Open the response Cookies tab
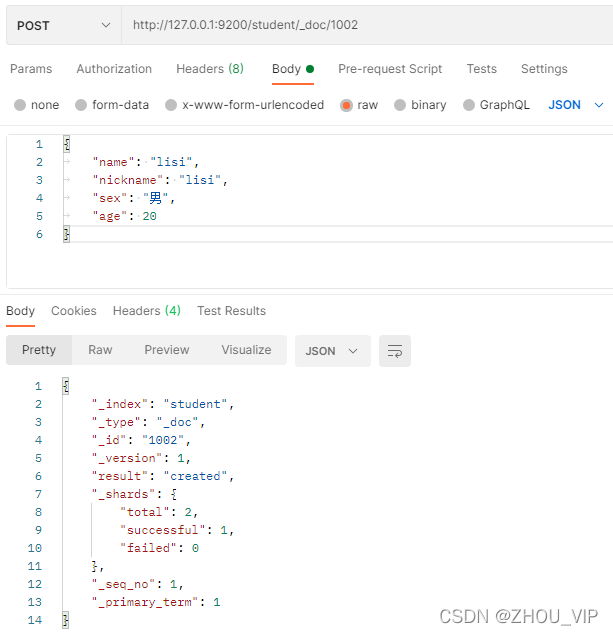 point(74,311)
